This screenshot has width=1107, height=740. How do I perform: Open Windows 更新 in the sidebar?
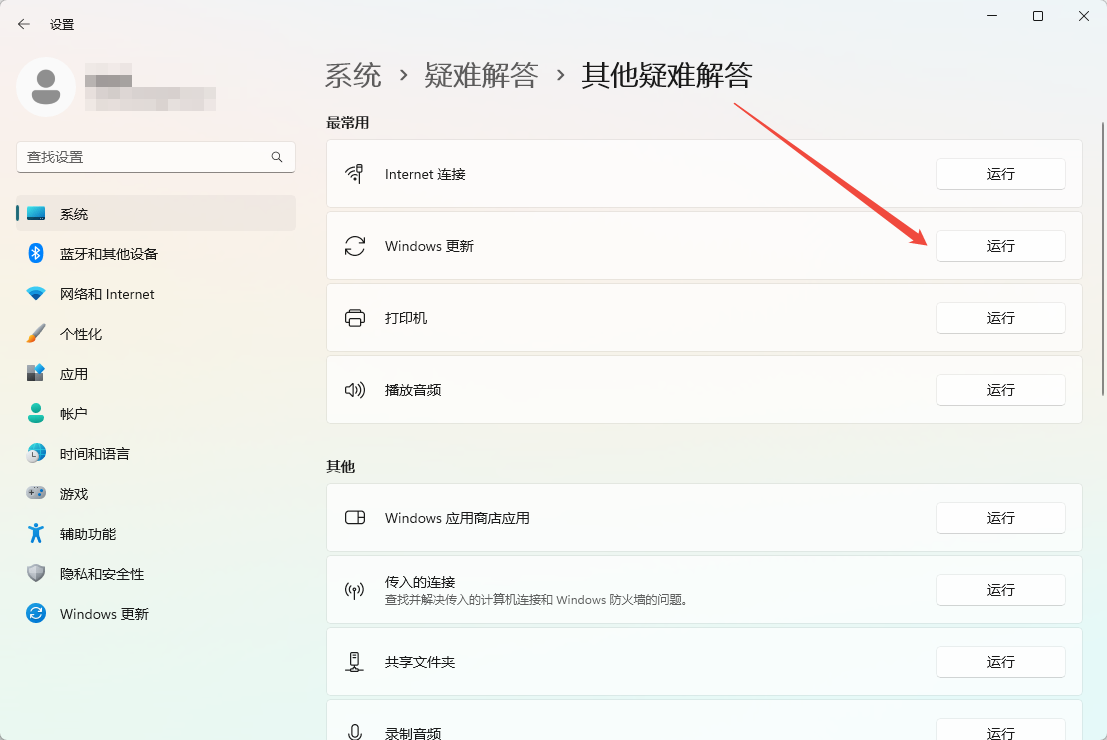(x=156, y=614)
